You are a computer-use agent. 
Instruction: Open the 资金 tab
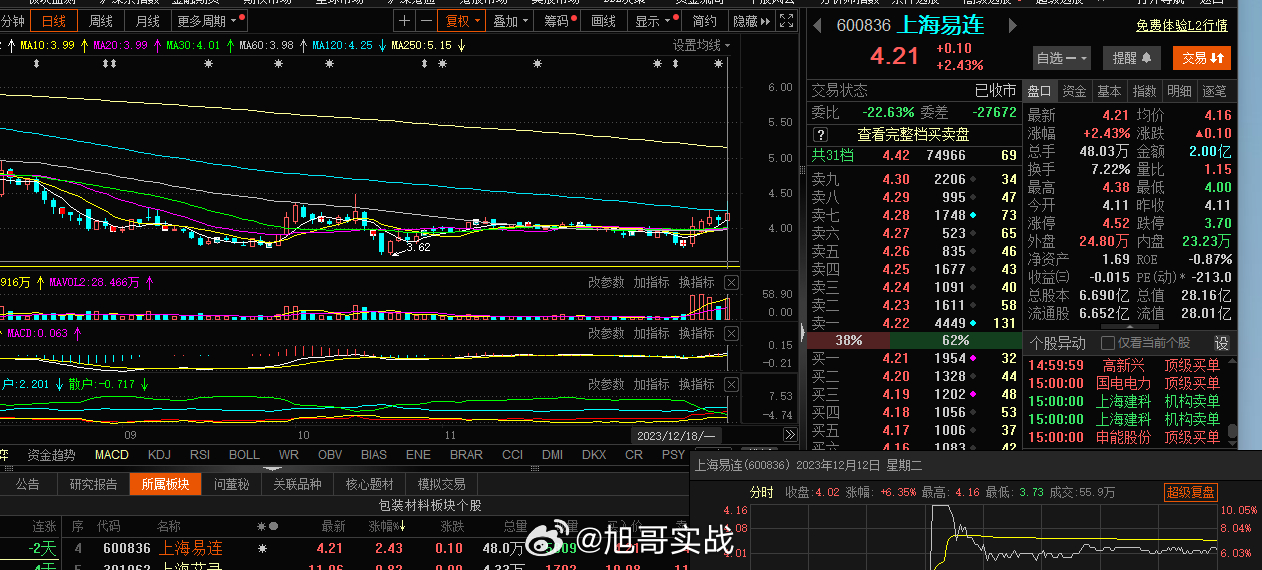click(x=1074, y=91)
